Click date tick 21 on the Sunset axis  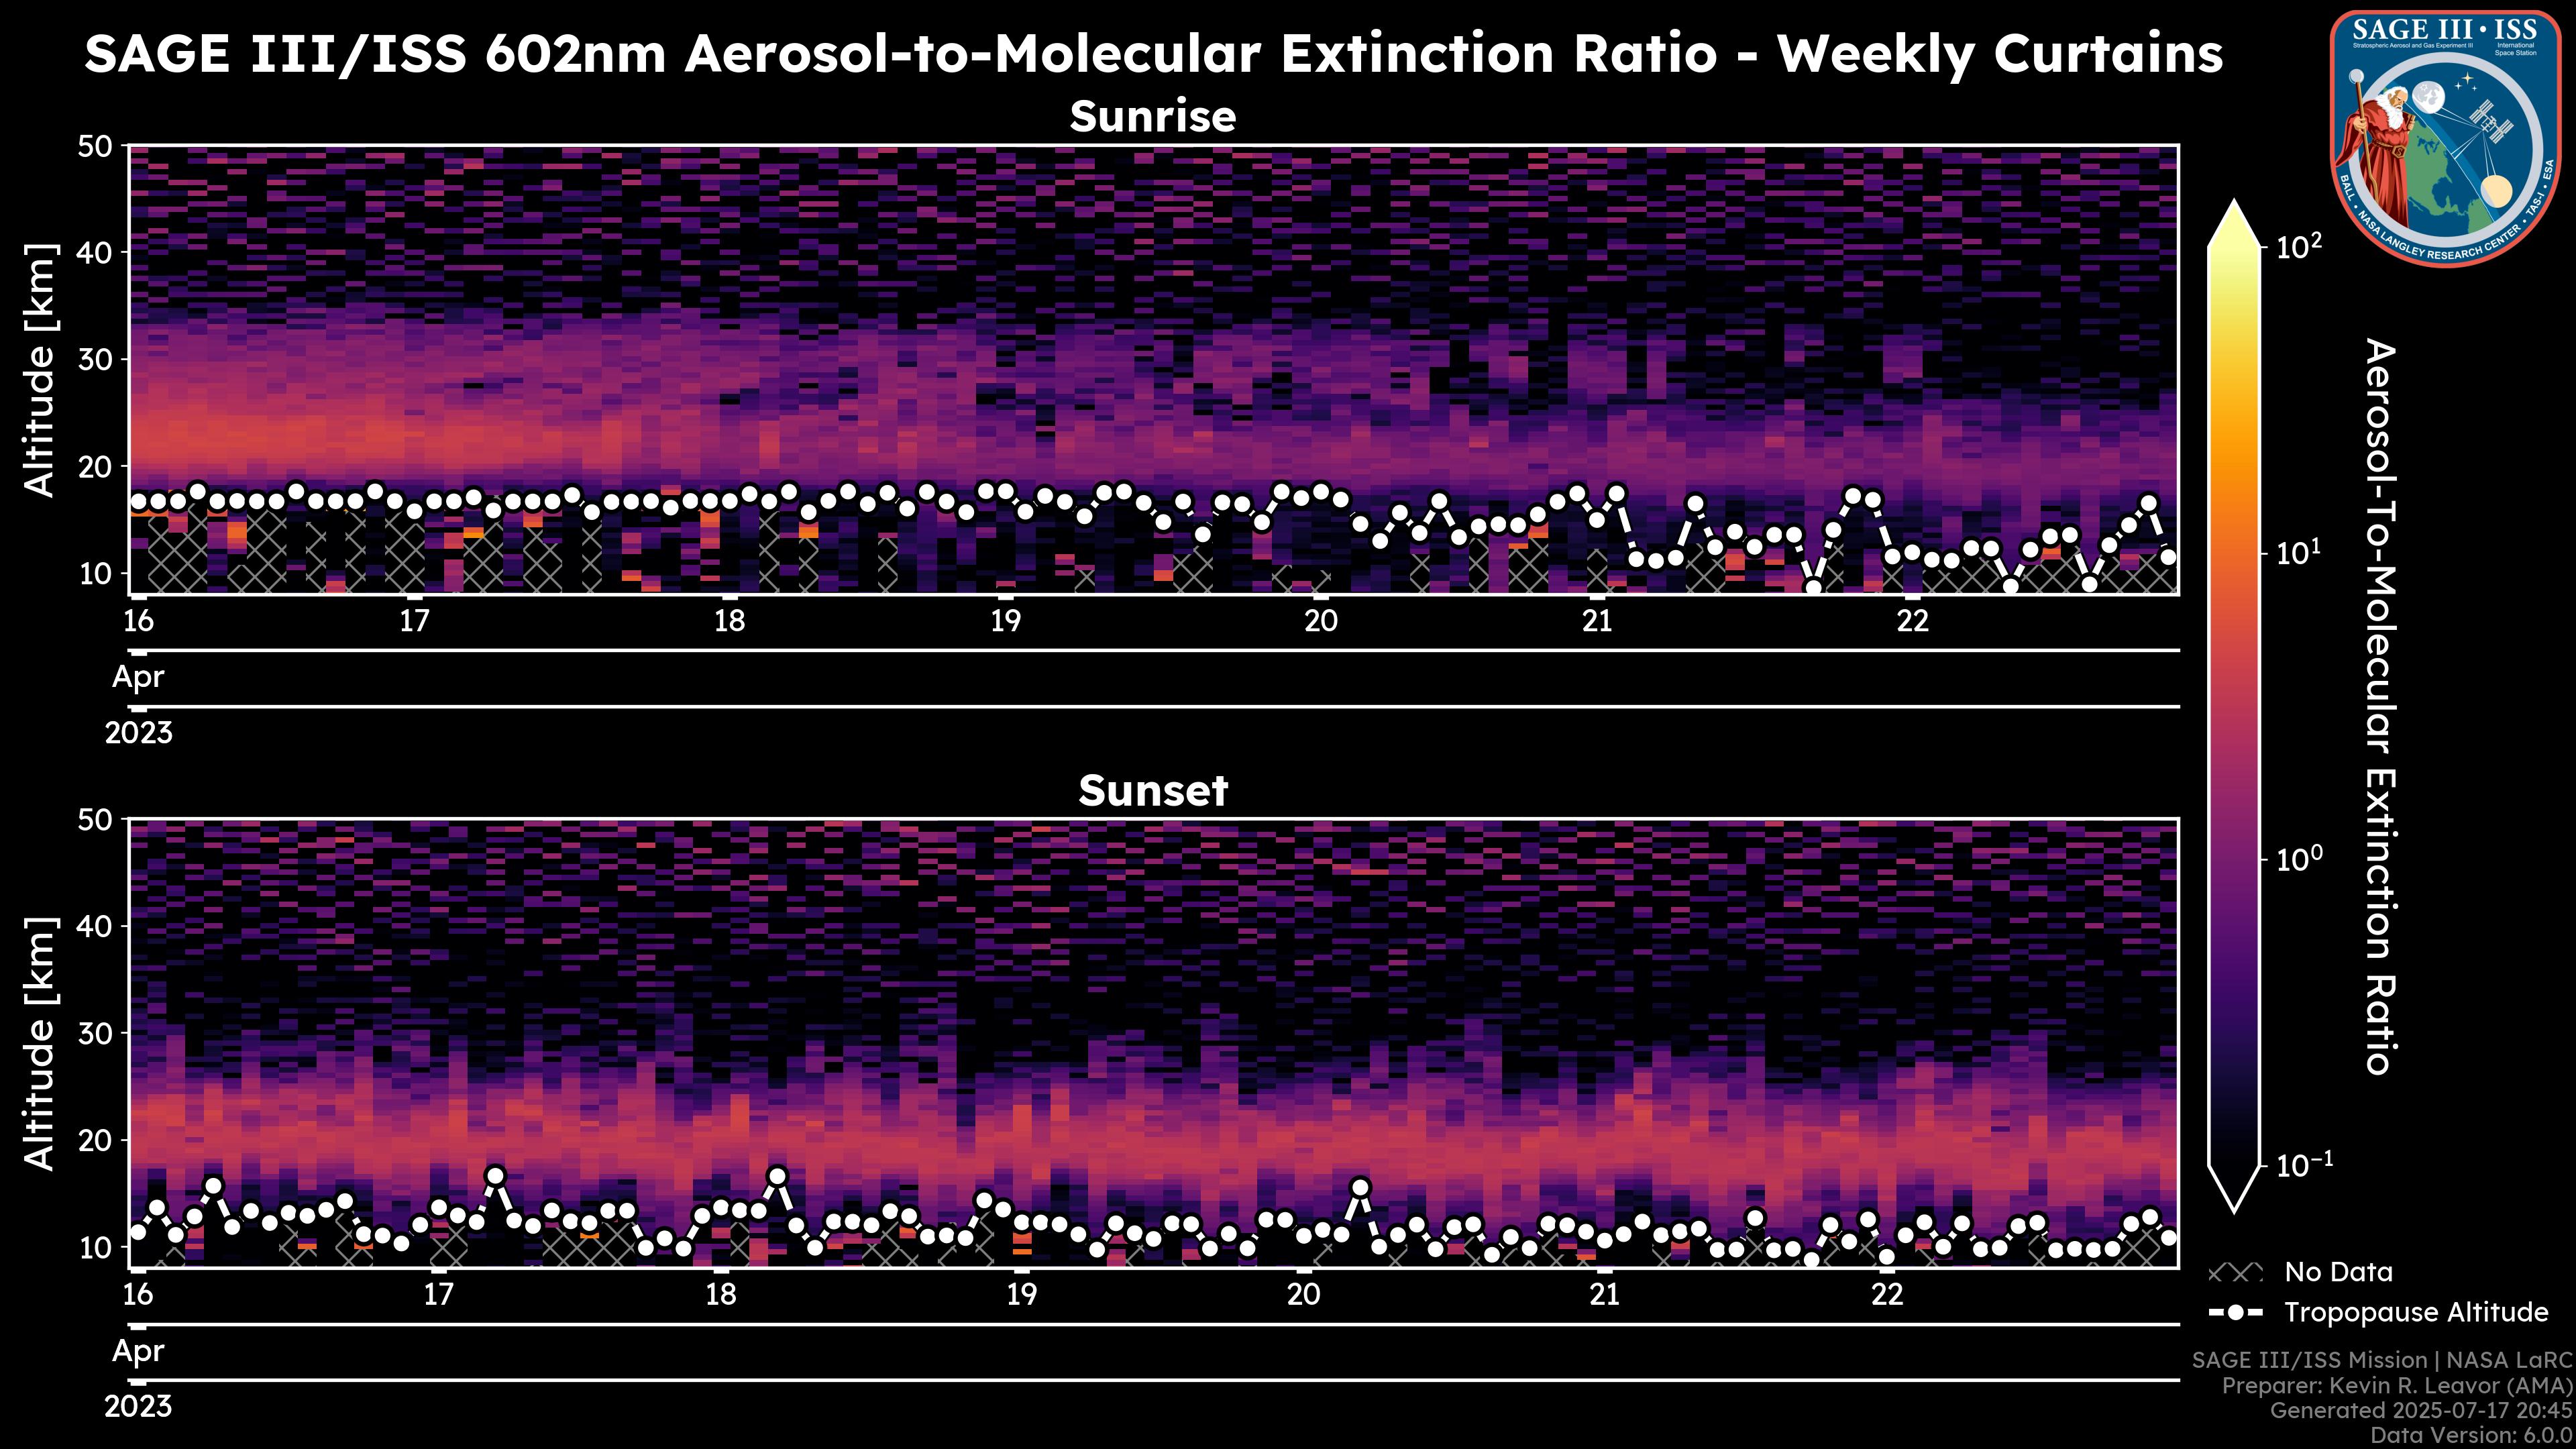(1604, 1294)
